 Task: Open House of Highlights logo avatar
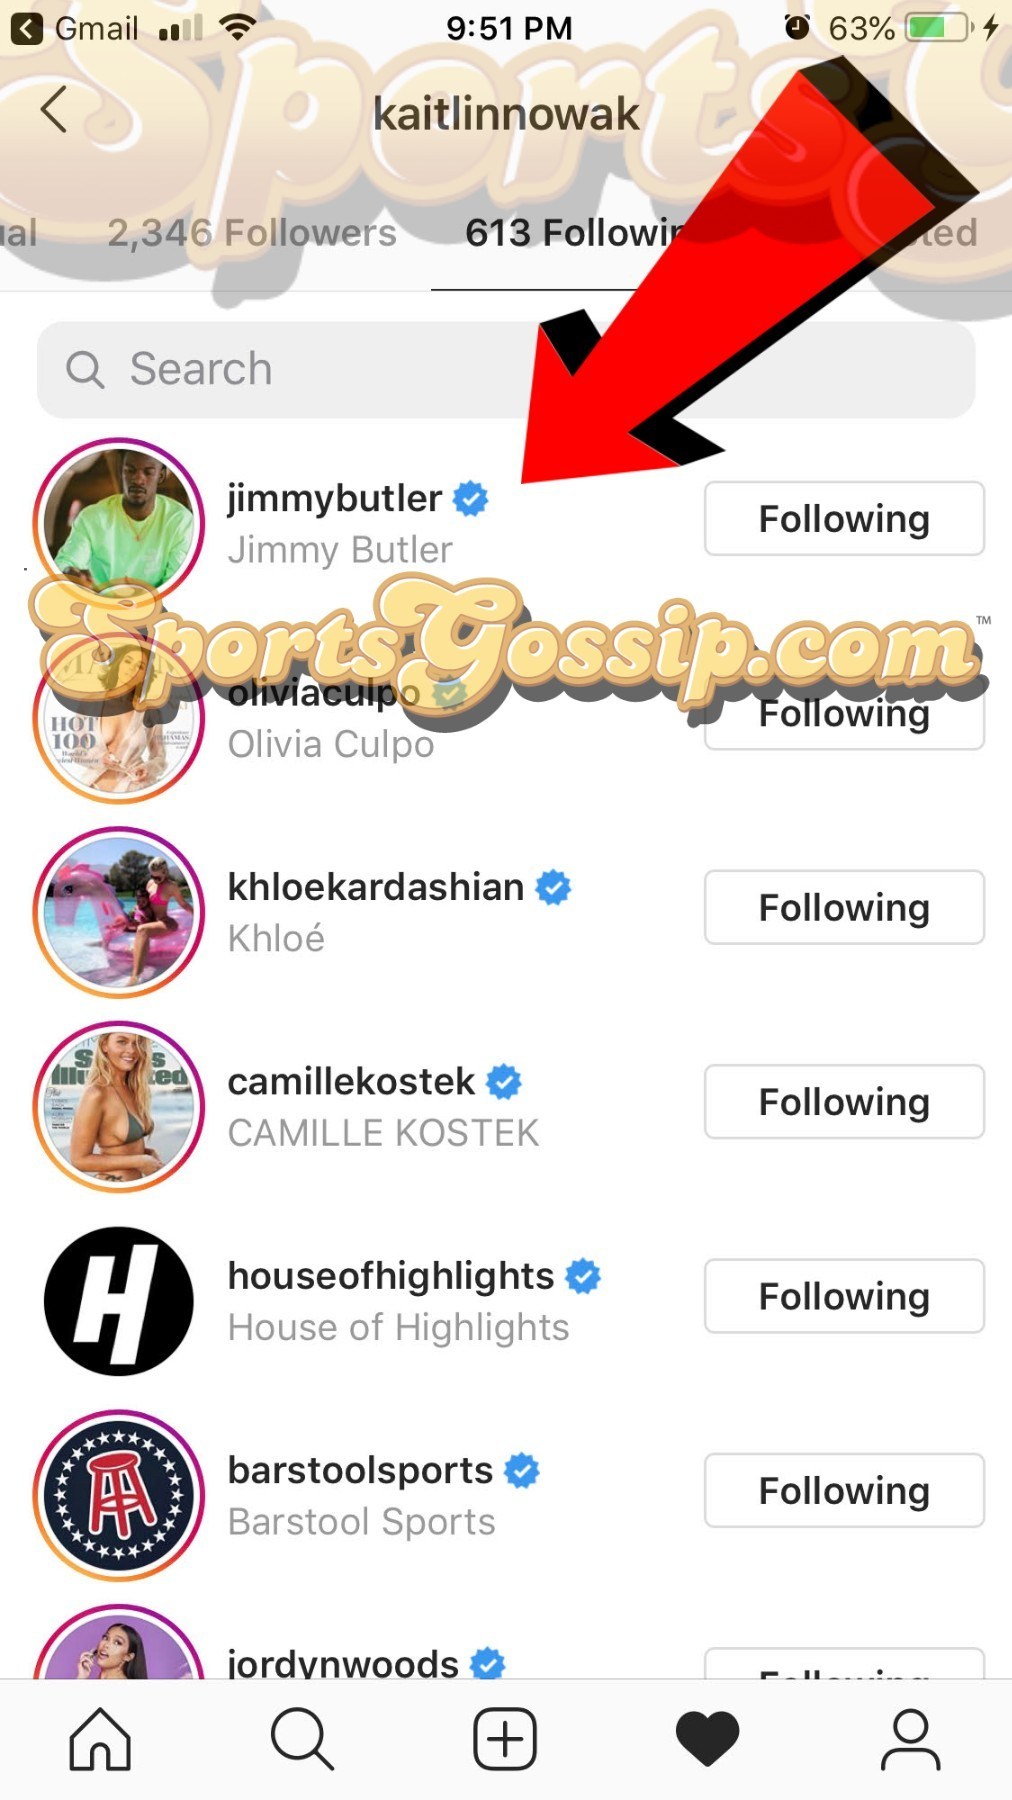pos(119,1301)
